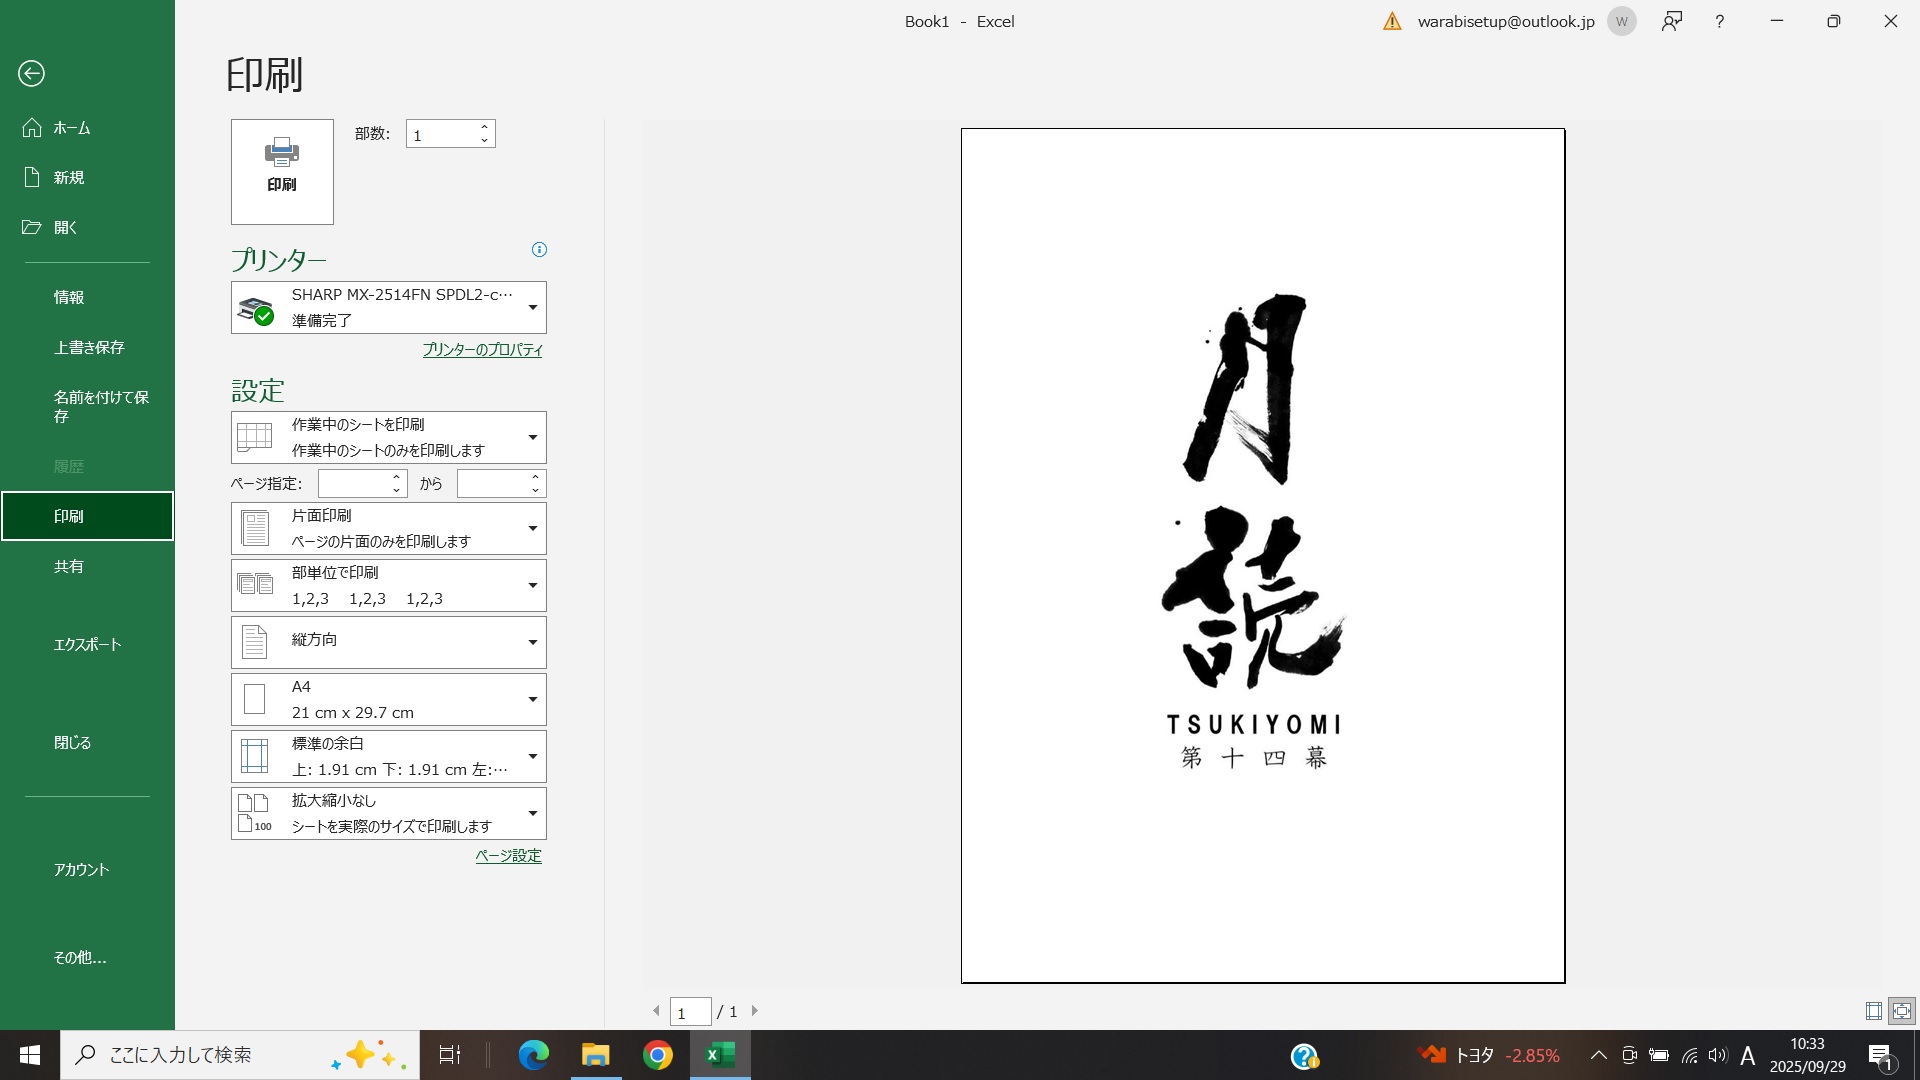This screenshot has width=1920, height=1080.
Task: Open File Explorer in the taskbar
Action: (x=595, y=1055)
